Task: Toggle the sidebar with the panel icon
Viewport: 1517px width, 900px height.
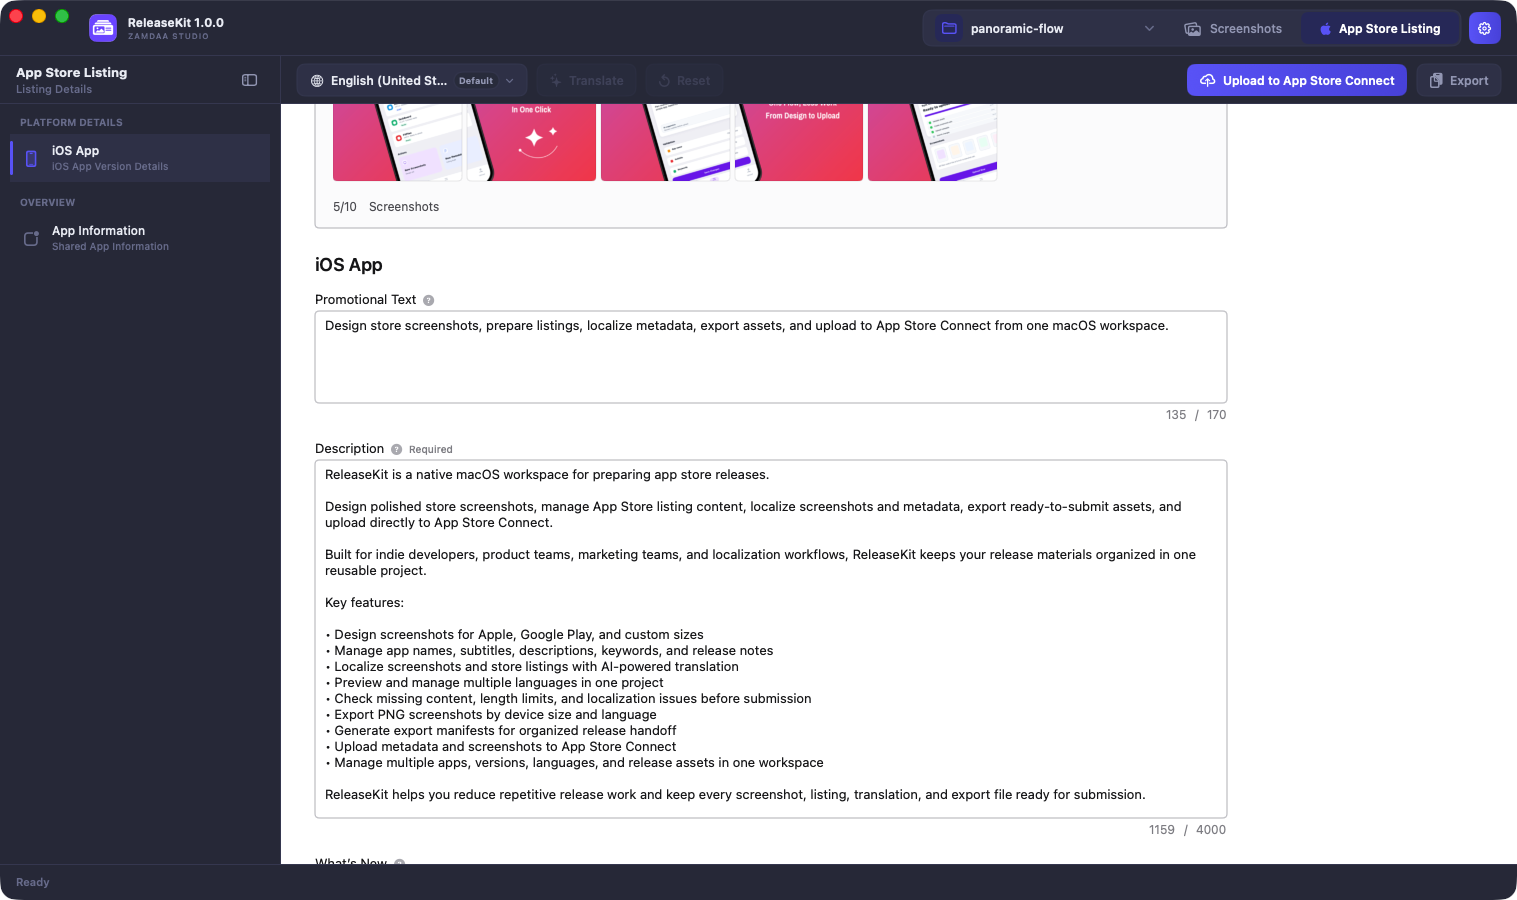Action: 250,80
